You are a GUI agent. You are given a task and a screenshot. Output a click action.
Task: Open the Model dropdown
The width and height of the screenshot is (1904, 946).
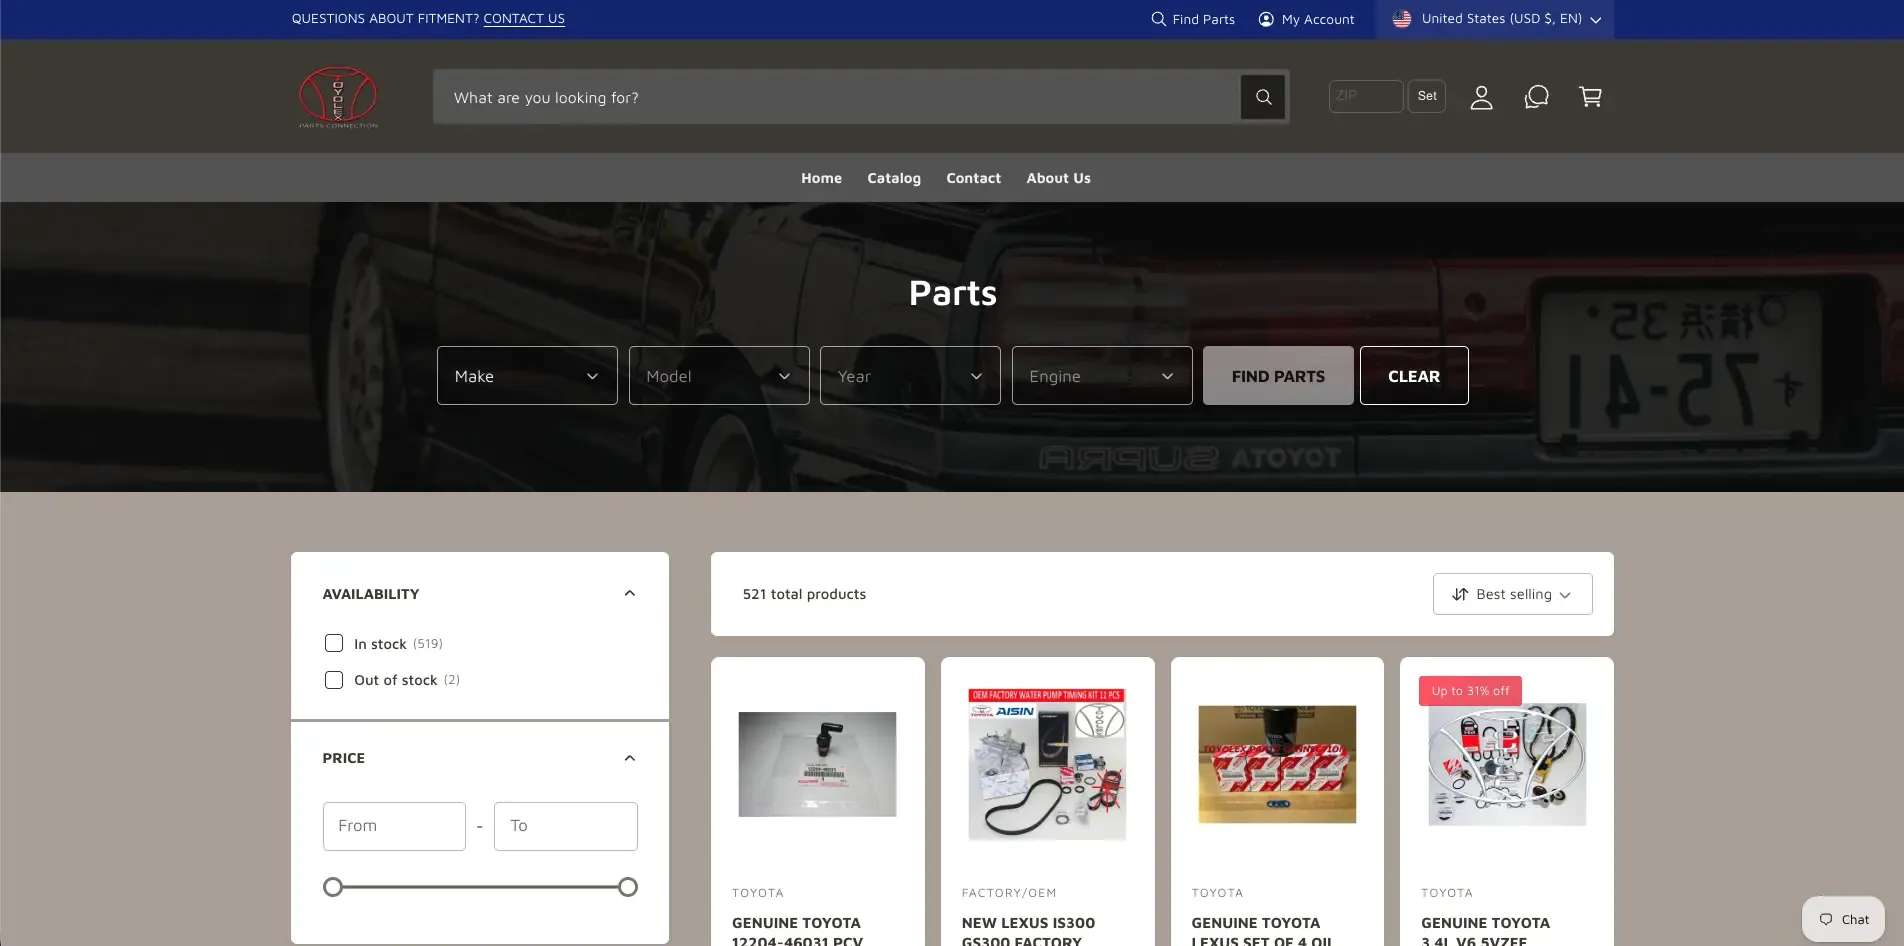tap(719, 376)
